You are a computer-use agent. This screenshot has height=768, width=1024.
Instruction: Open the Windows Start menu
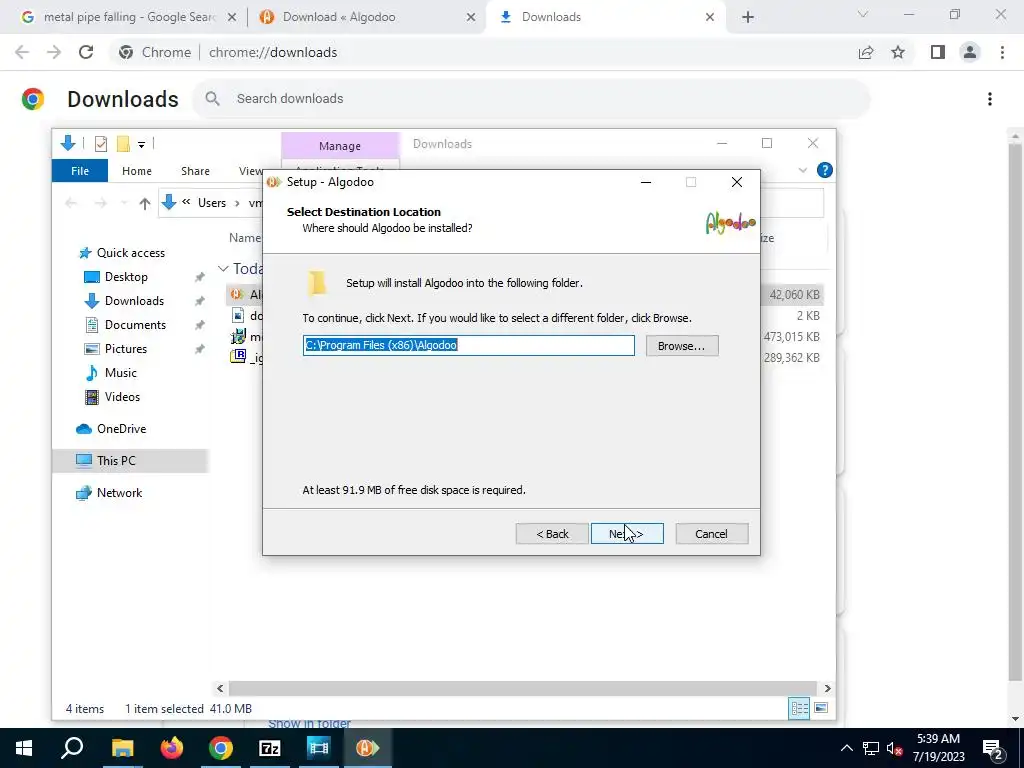tap(24, 748)
